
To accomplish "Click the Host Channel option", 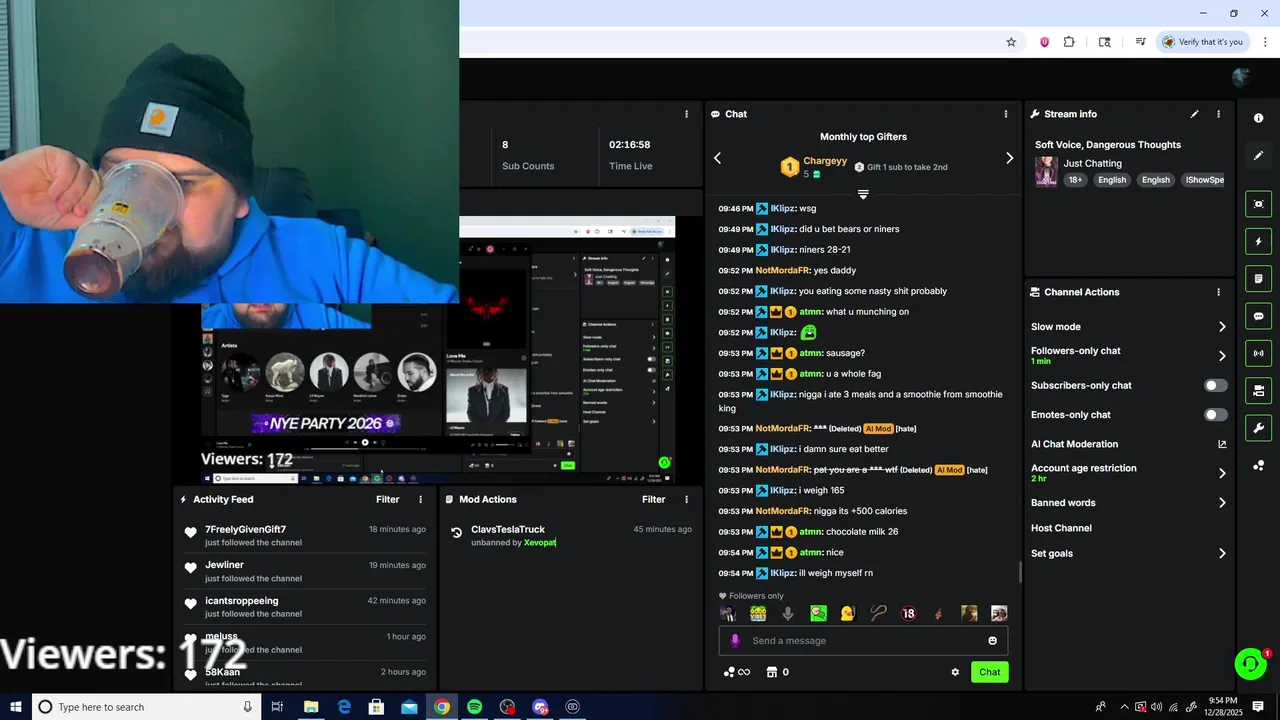I will (x=1061, y=528).
